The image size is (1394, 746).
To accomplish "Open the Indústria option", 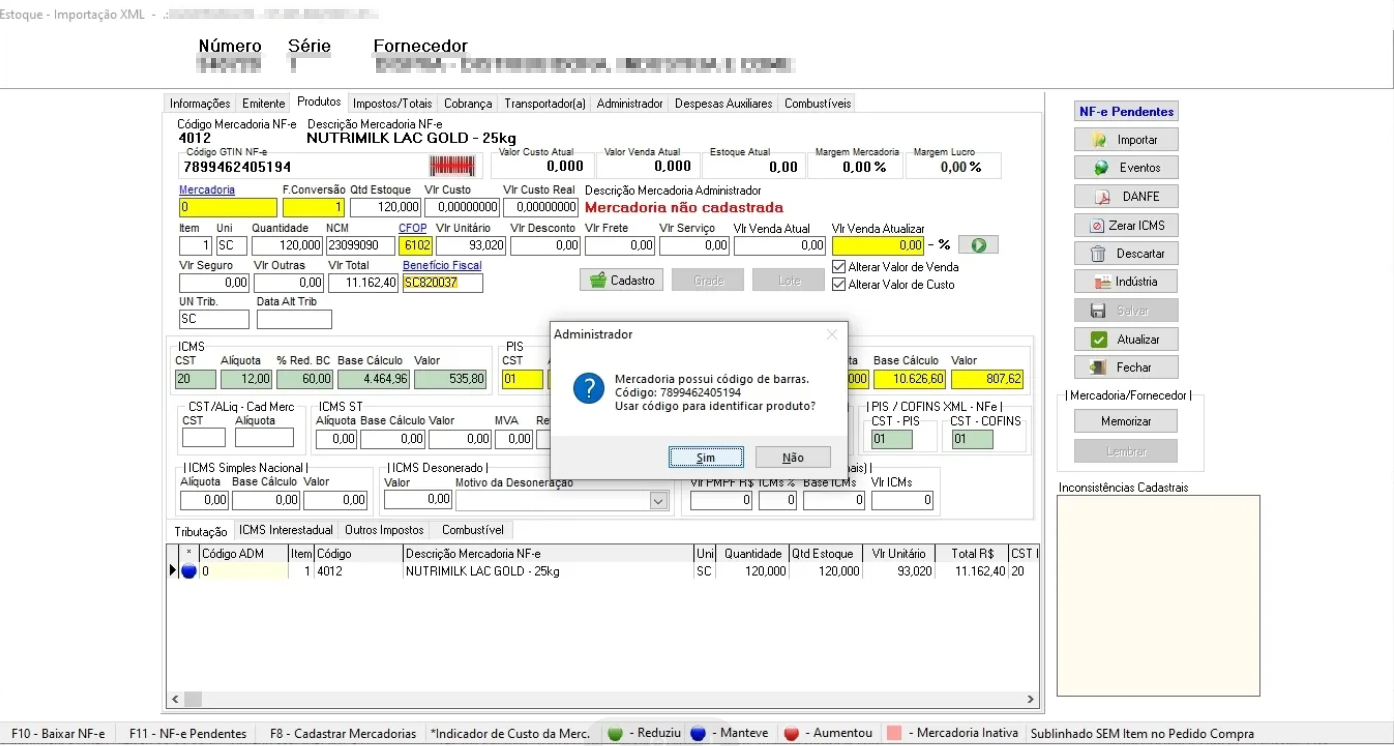I will point(1126,282).
